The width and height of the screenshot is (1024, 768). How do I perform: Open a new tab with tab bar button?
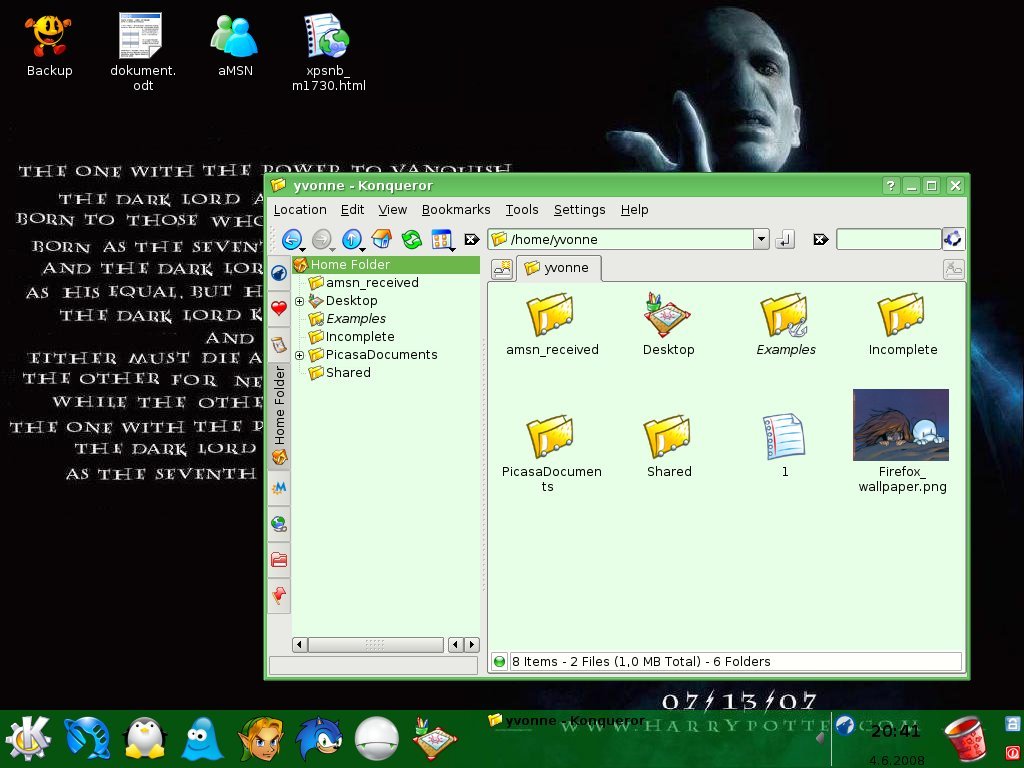coord(502,269)
